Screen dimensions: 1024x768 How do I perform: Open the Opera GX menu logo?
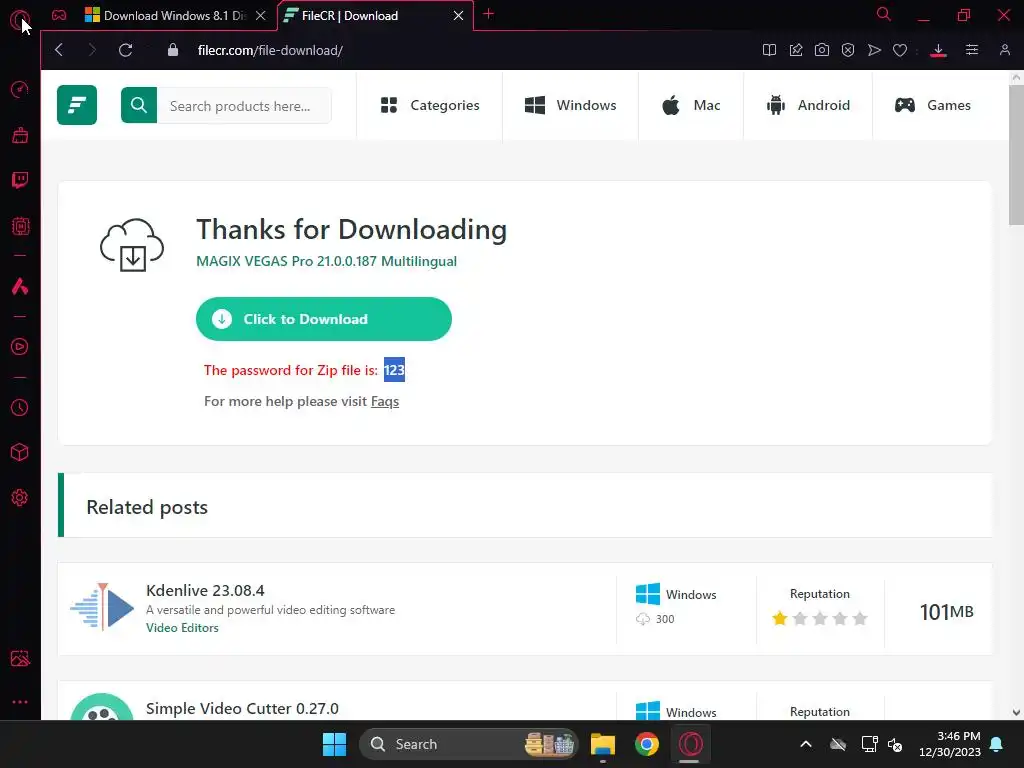point(19,18)
